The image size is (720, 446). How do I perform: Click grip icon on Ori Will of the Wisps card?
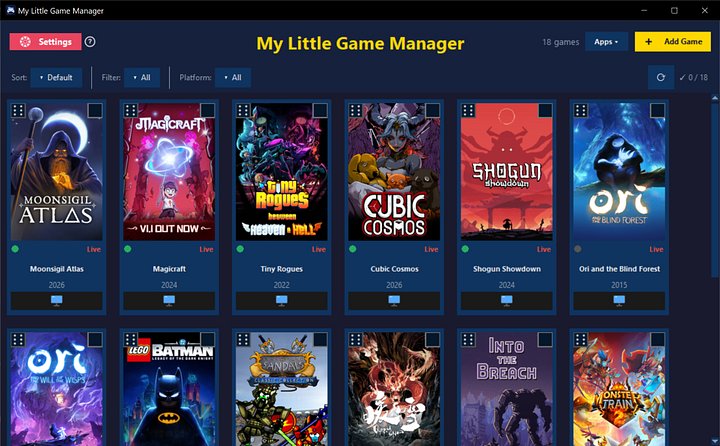tap(18, 340)
